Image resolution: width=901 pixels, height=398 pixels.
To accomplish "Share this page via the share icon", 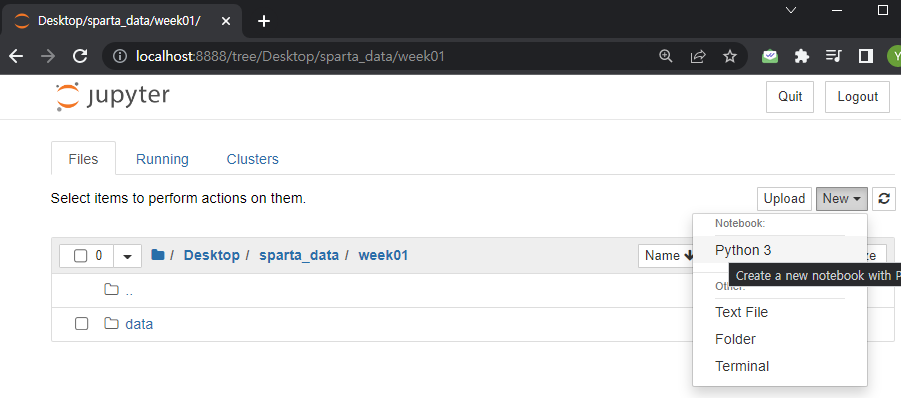I will 698,56.
